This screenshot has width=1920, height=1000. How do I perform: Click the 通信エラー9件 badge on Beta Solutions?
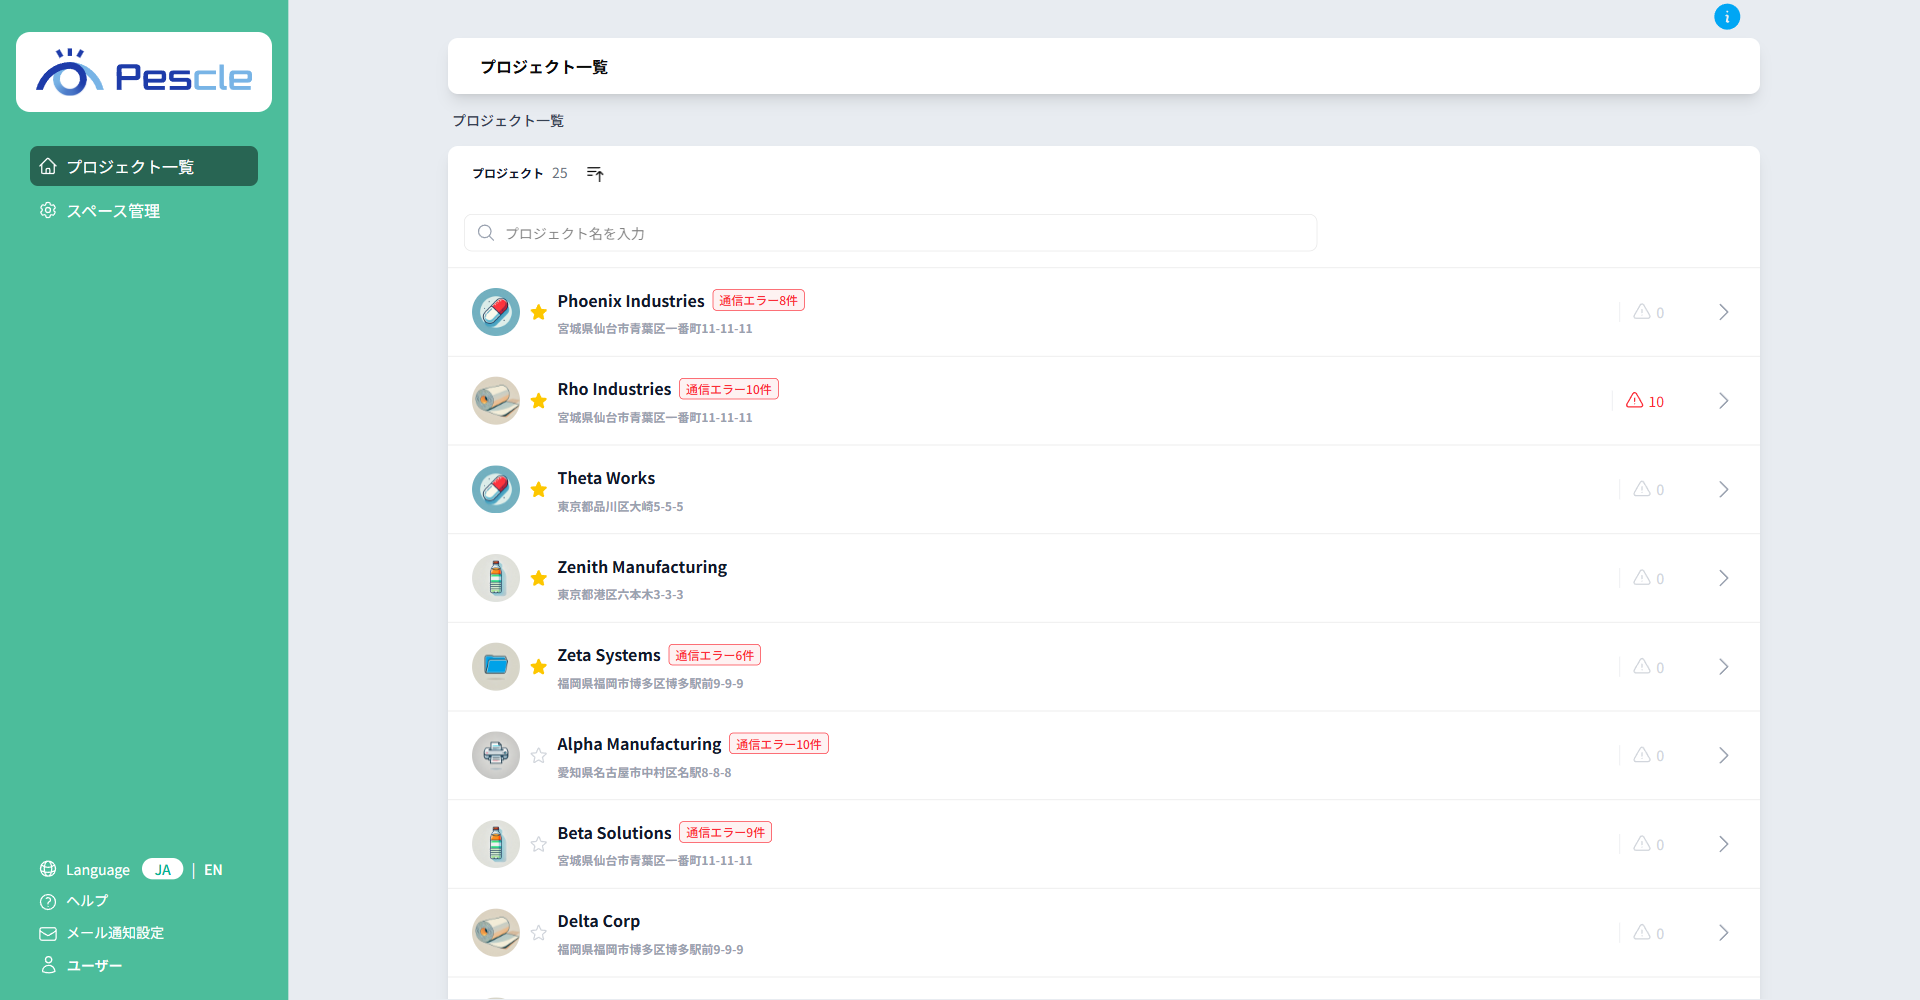pos(726,832)
